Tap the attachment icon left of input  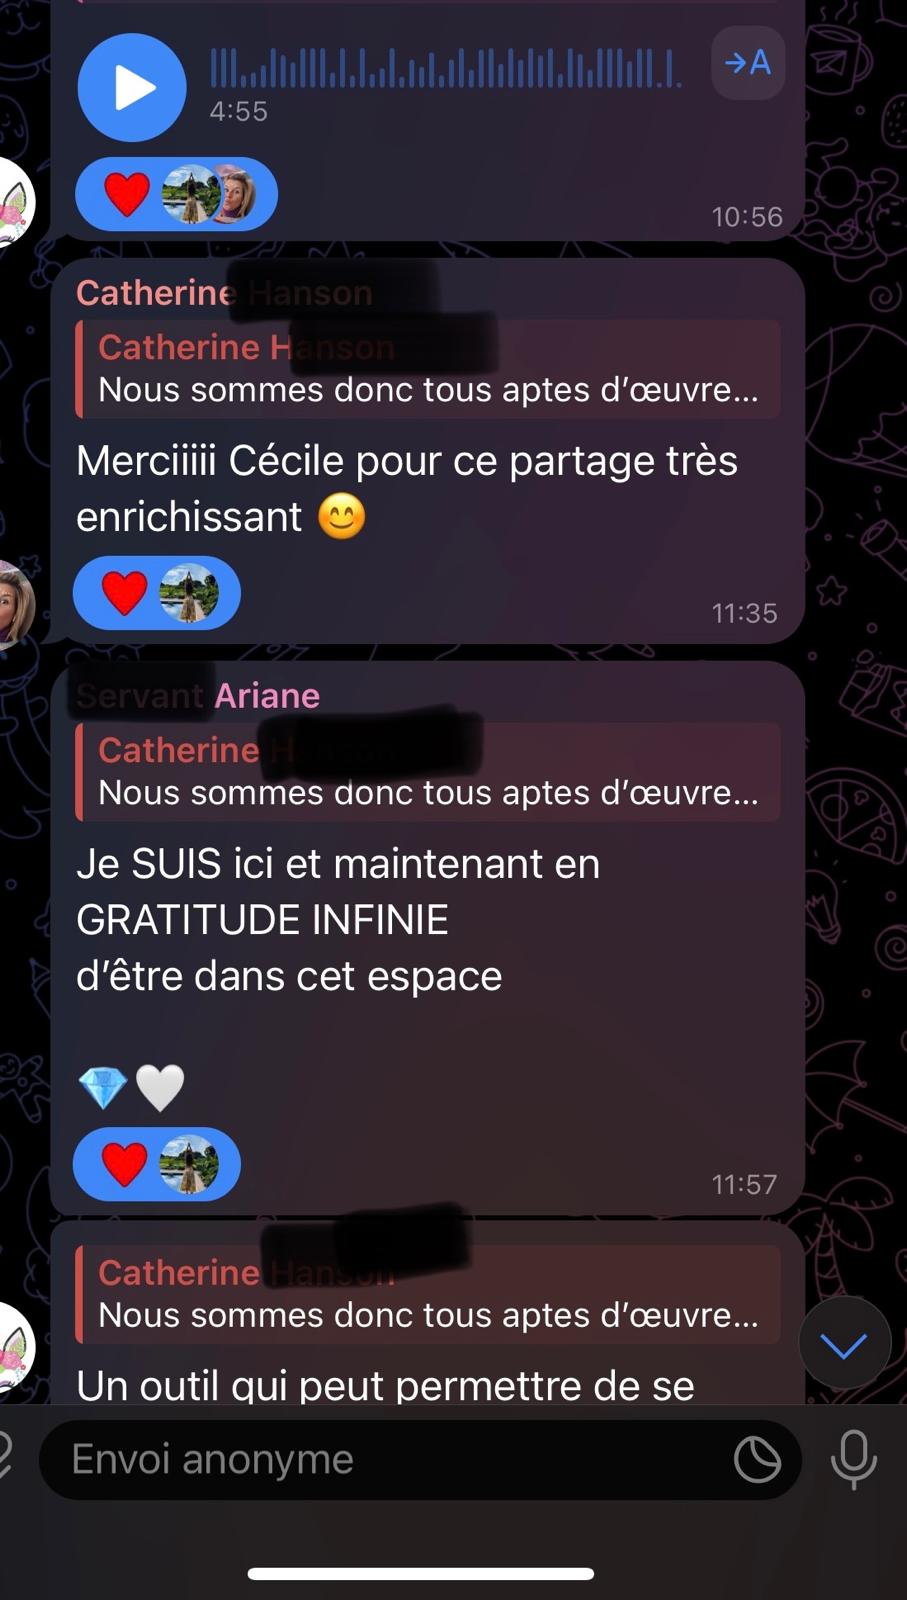click(x=6, y=1460)
